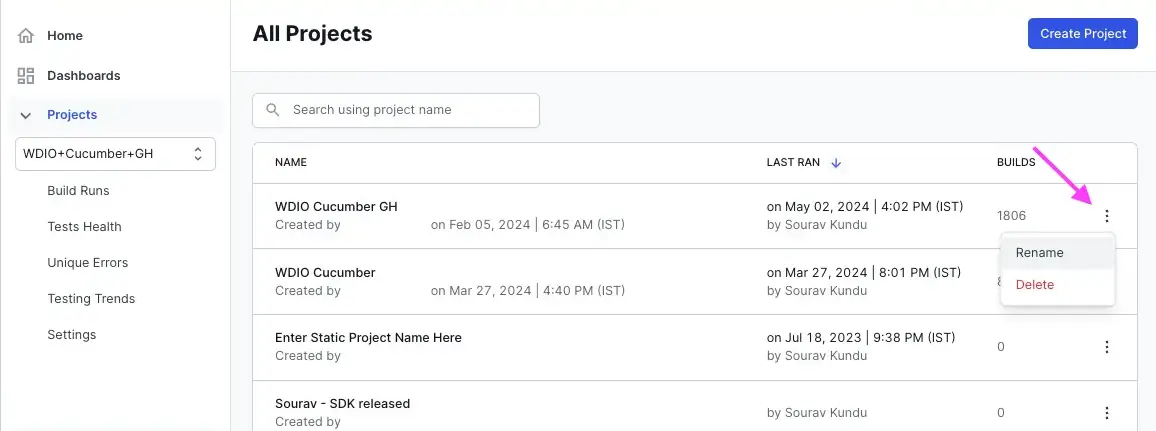Open the WDIO Cucumber GH project
The height and width of the screenshot is (431, 1156).
pos(336,207)
